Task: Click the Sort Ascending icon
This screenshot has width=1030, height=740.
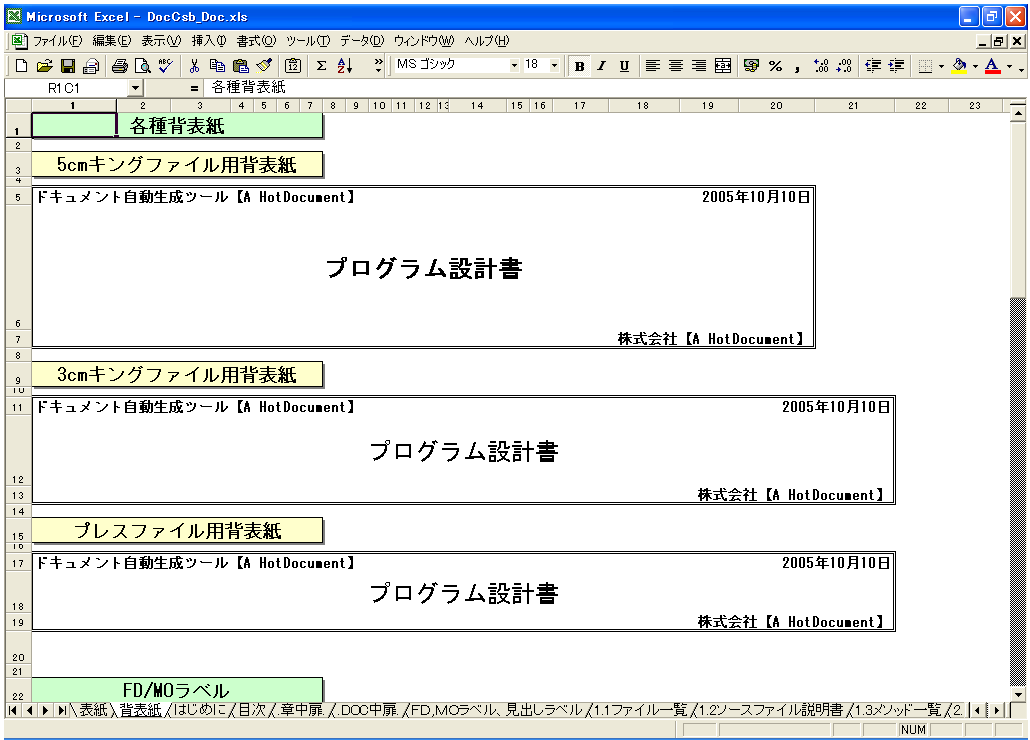Action: click(345, 66)
